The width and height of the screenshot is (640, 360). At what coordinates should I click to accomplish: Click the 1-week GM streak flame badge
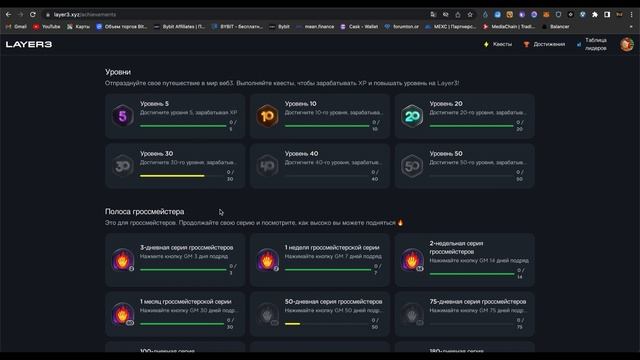[267, 260]
